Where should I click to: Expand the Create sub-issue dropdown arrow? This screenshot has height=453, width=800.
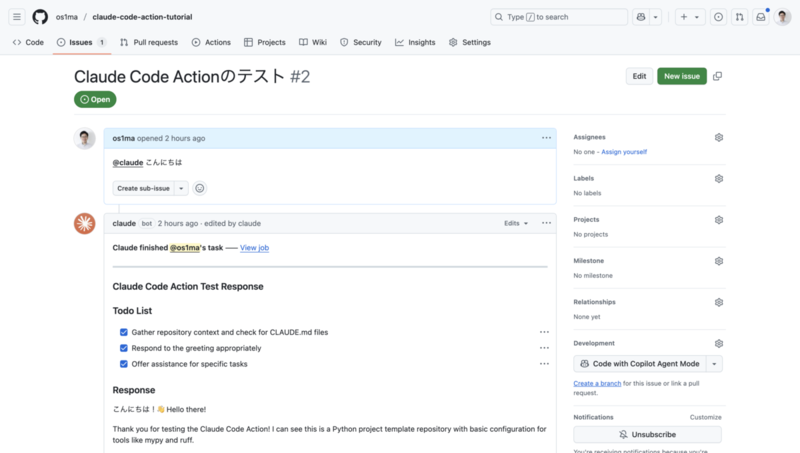pos(181,188)
